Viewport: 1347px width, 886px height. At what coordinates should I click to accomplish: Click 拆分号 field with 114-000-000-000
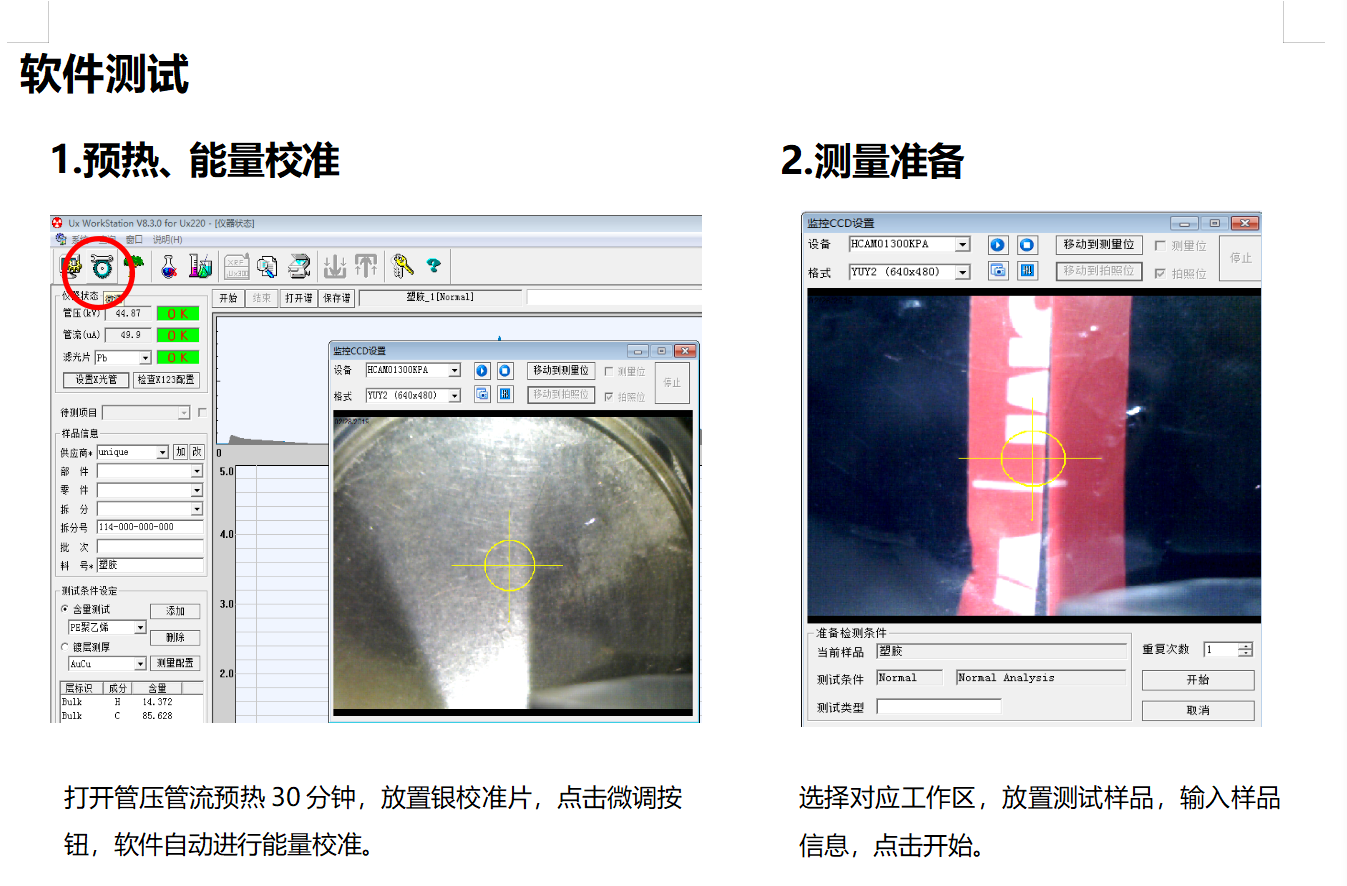coord(150,527)
